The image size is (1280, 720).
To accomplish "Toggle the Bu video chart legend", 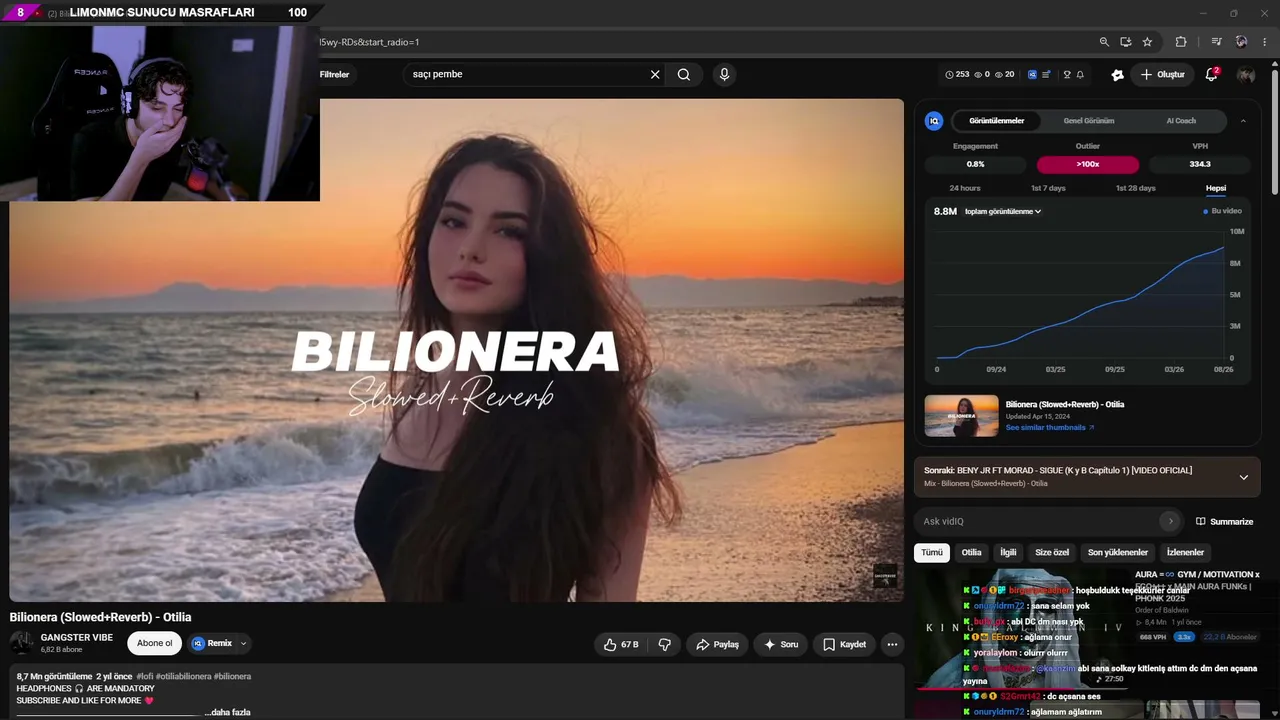I will tap(1223, 211).
